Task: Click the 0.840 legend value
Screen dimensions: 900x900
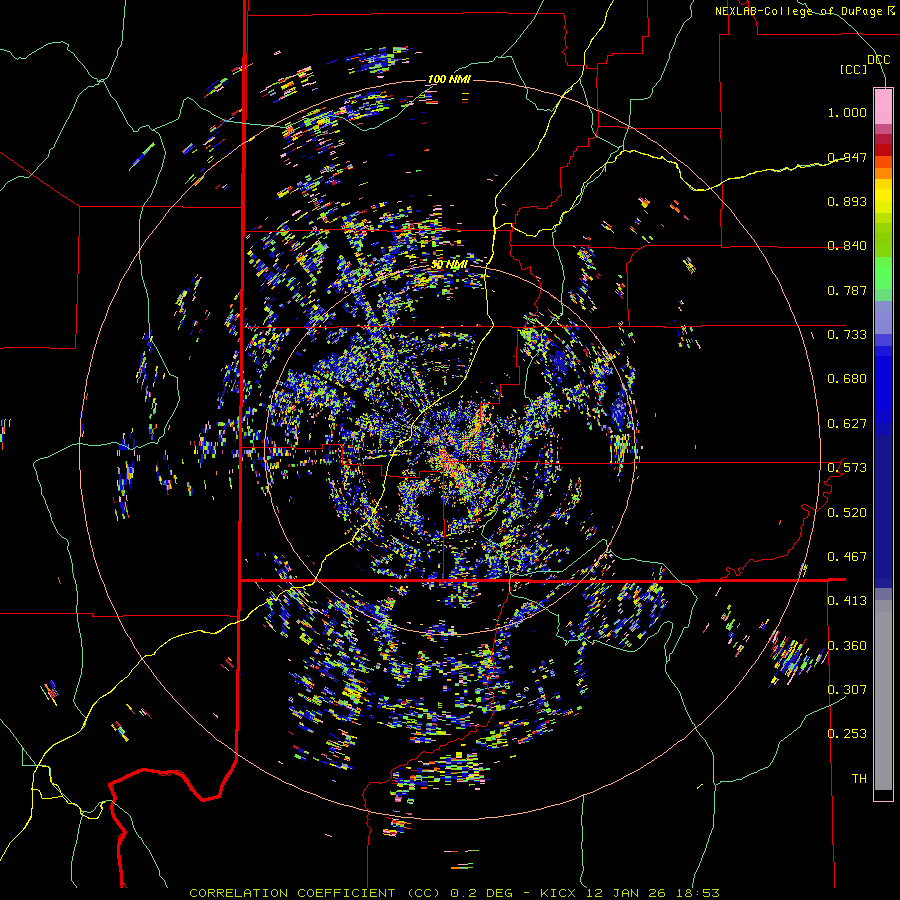Action: point(847,246)
